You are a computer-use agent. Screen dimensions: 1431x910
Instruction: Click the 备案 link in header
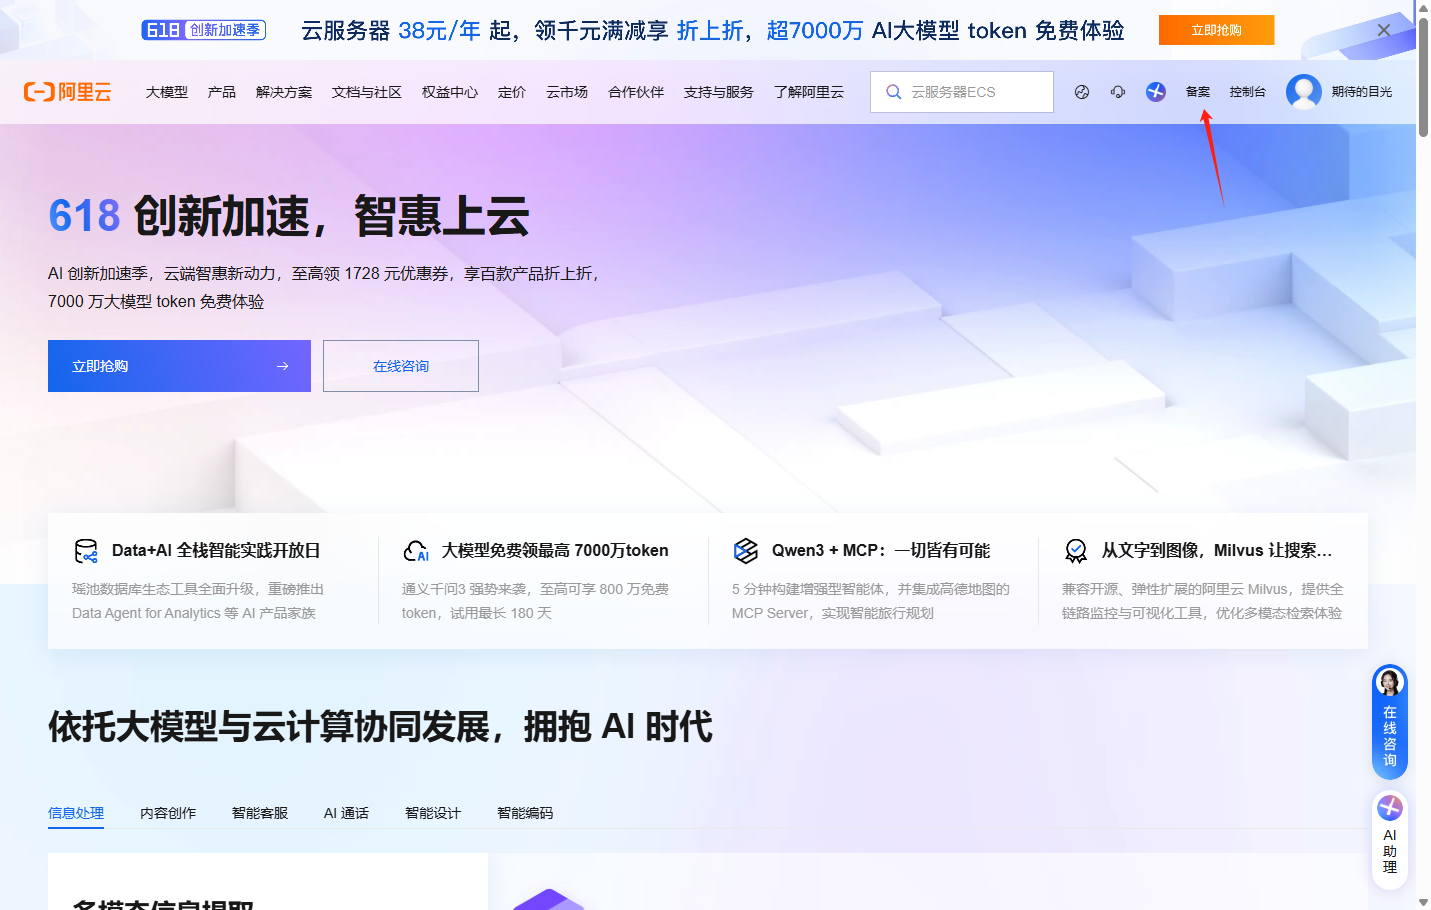coord(1198,92)
